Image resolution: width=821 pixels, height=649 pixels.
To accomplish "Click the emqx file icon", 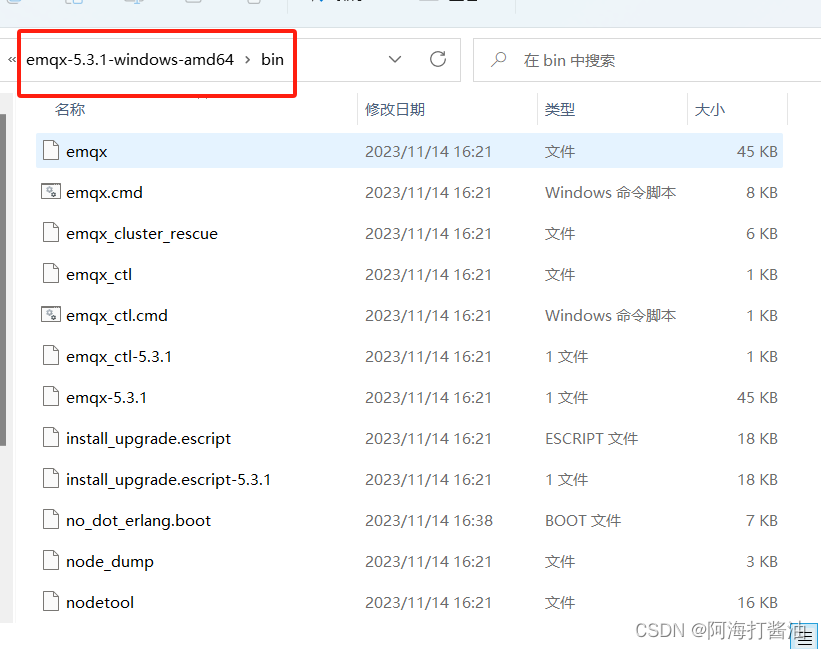I will (51, 151).
